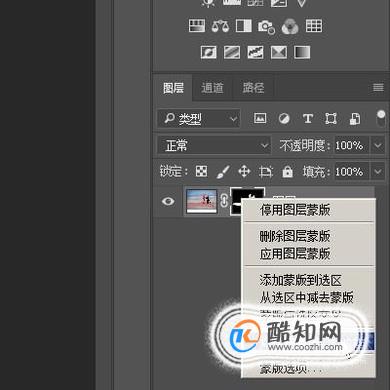Open the 正常 blend mode dropdown
This screenshot has width=390, height=390.
tap(213, 145)
